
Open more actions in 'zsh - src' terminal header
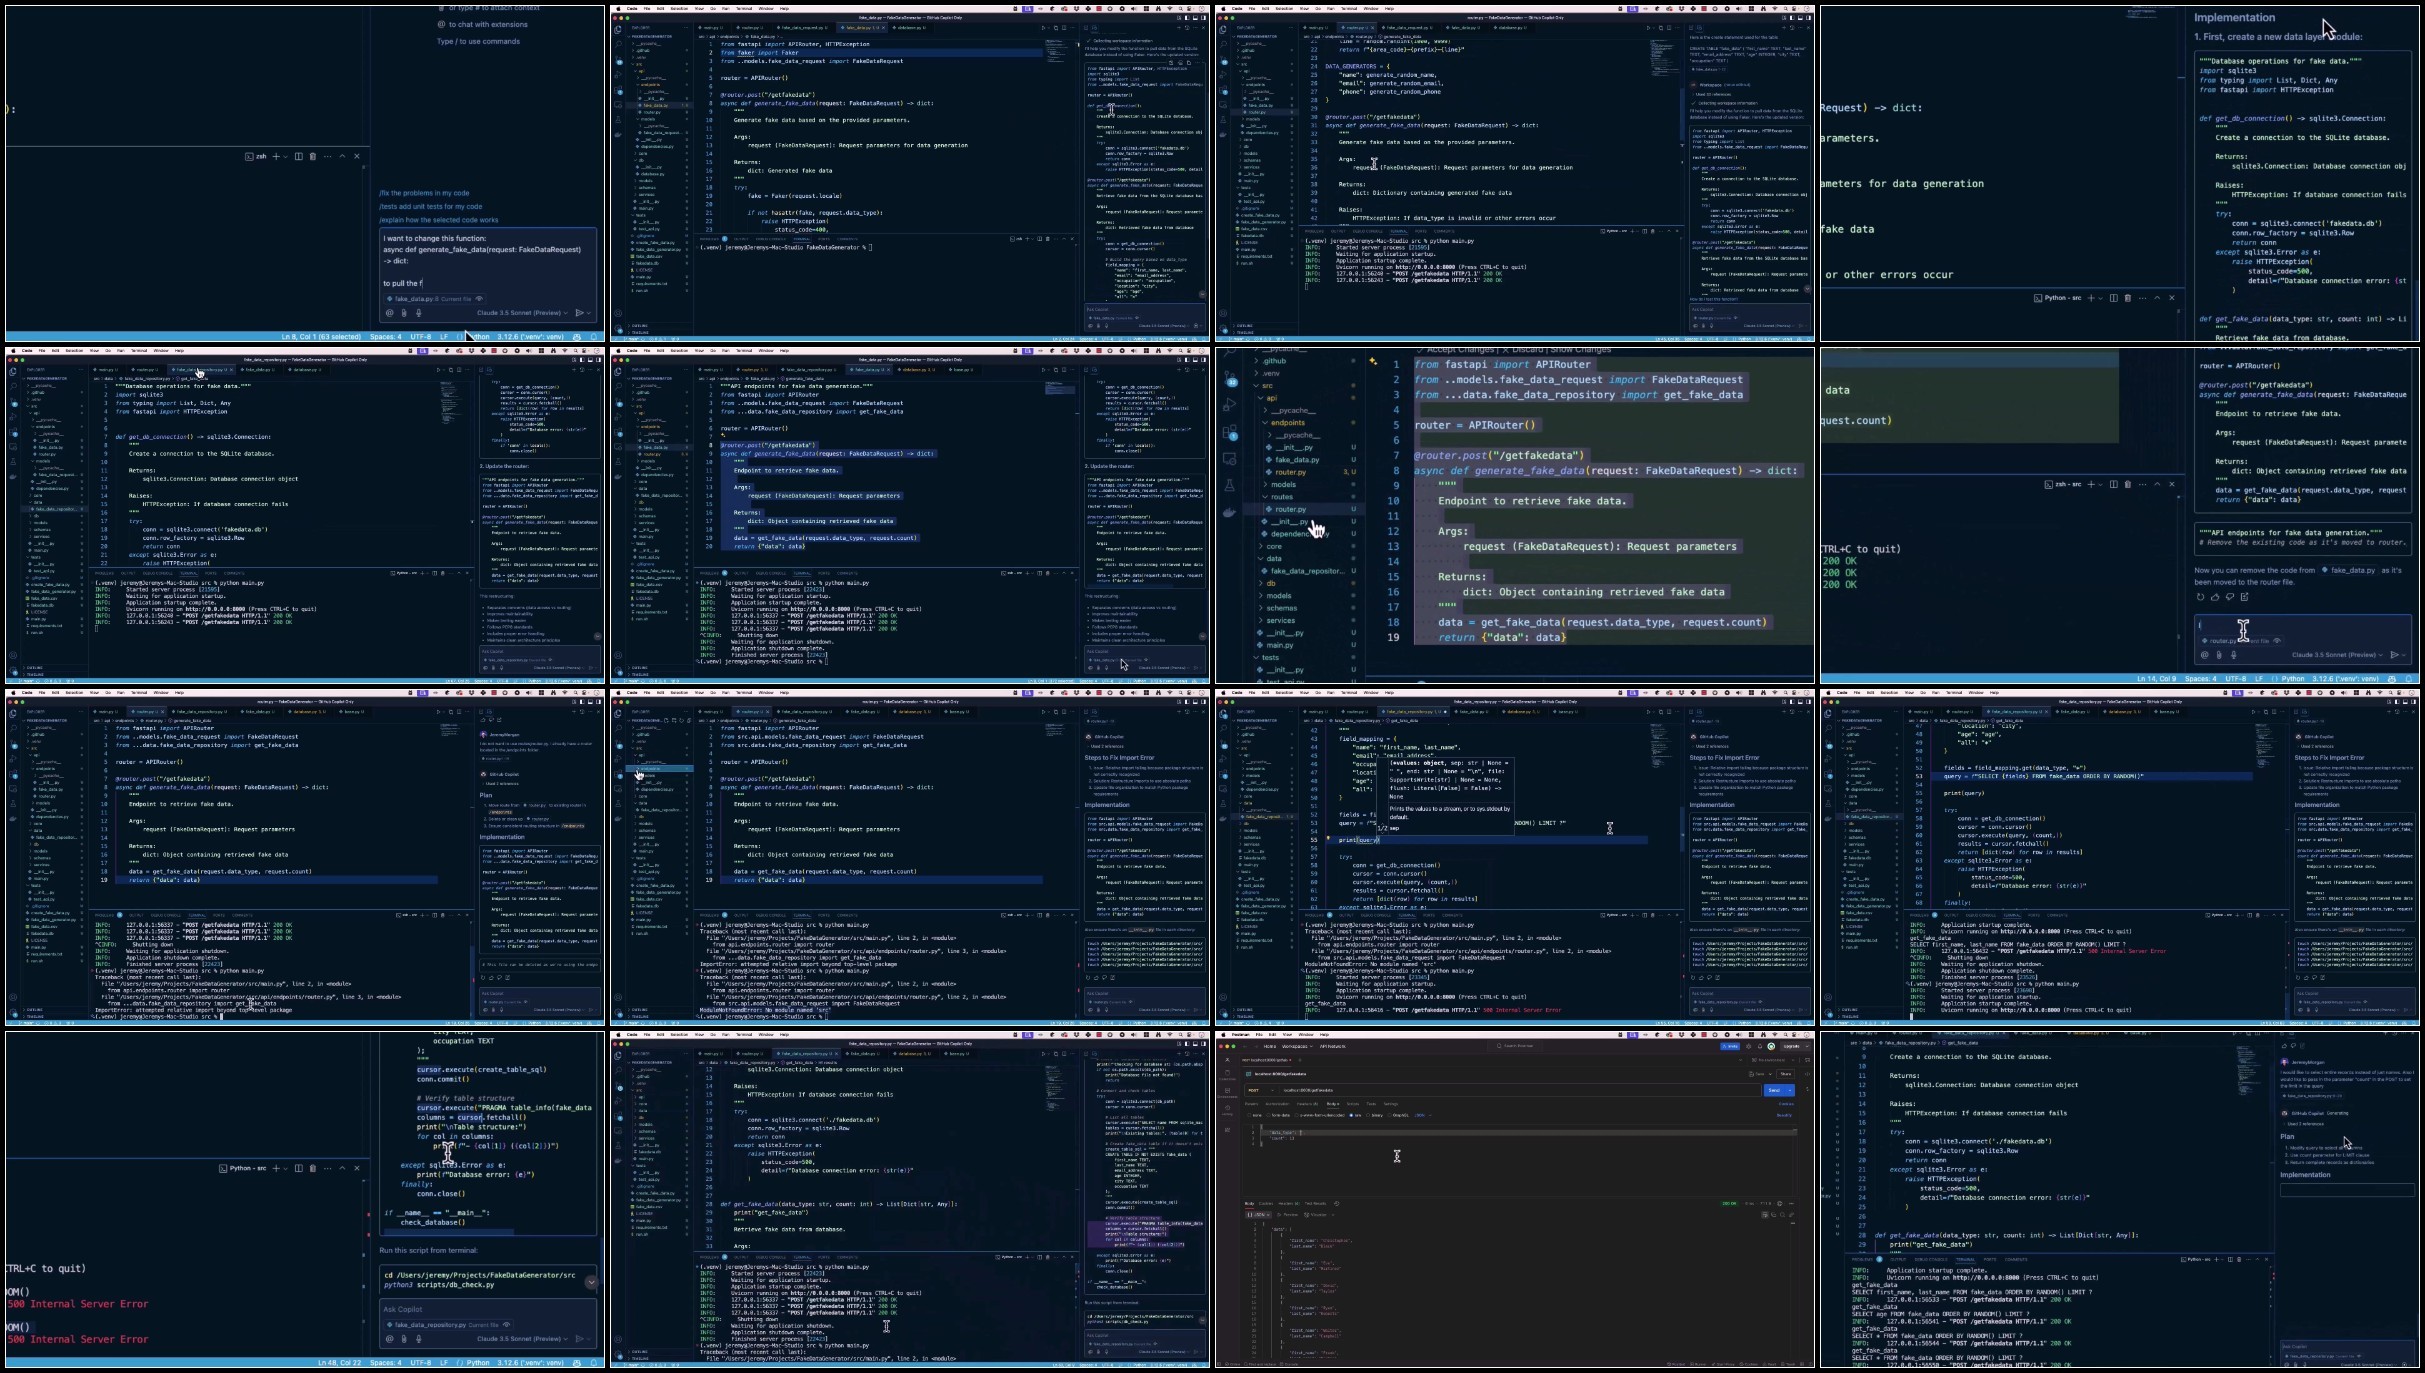(2141, 484)
